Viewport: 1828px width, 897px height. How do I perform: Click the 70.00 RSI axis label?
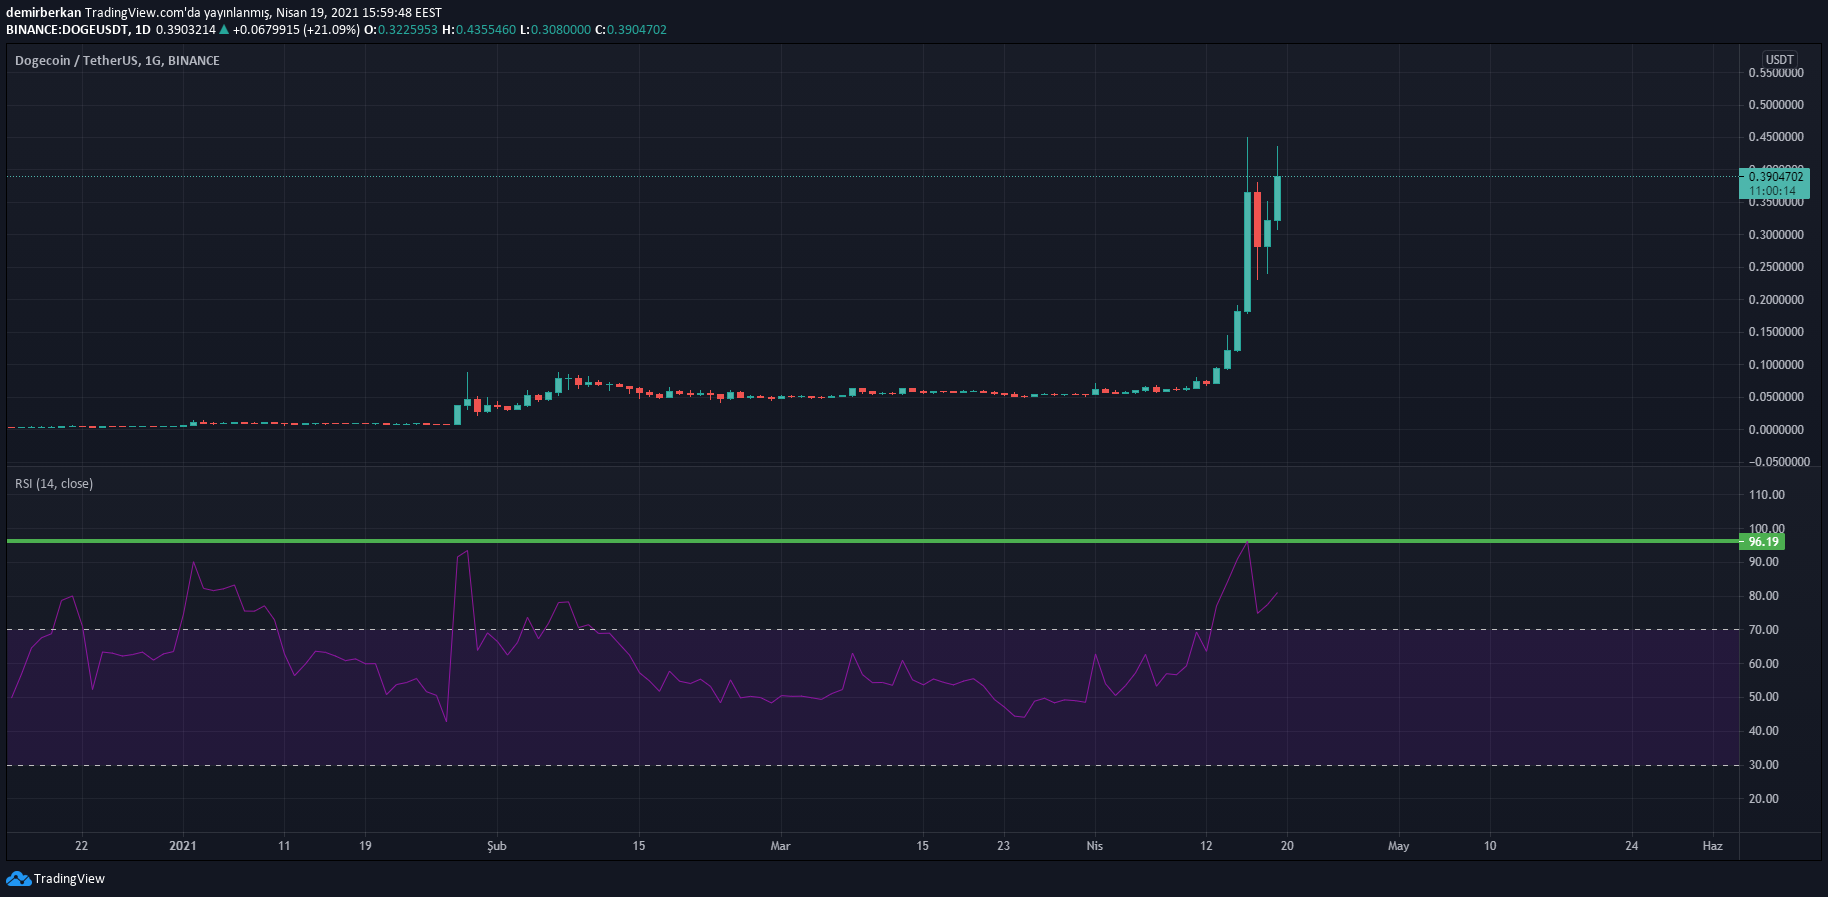1764,630
